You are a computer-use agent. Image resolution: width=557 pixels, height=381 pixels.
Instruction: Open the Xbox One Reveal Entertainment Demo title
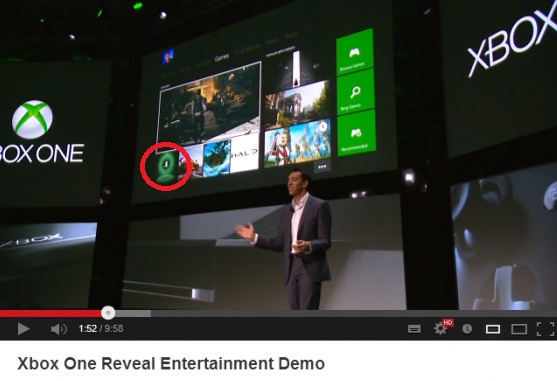click(x=171, y=364)
